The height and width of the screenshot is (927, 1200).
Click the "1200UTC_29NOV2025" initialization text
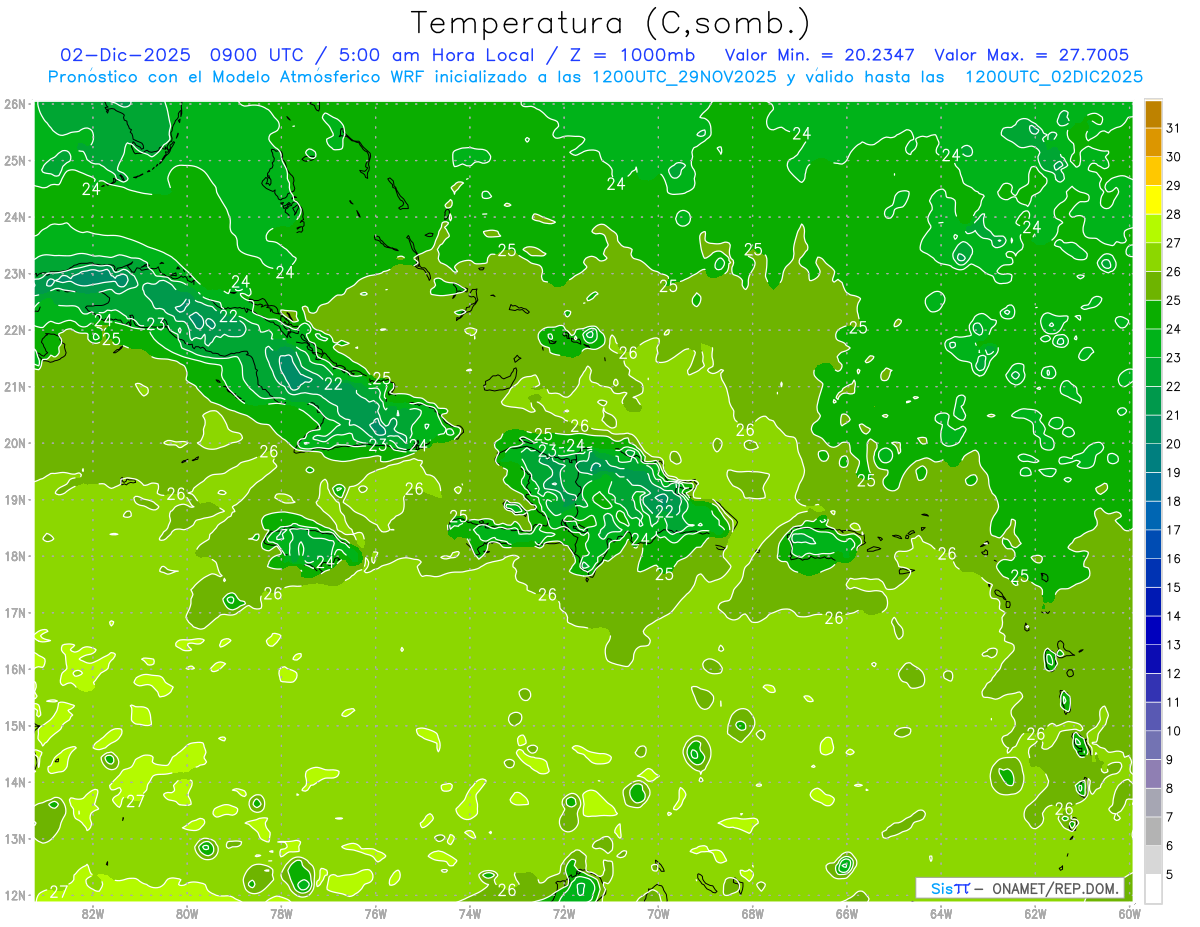point(686,77)
